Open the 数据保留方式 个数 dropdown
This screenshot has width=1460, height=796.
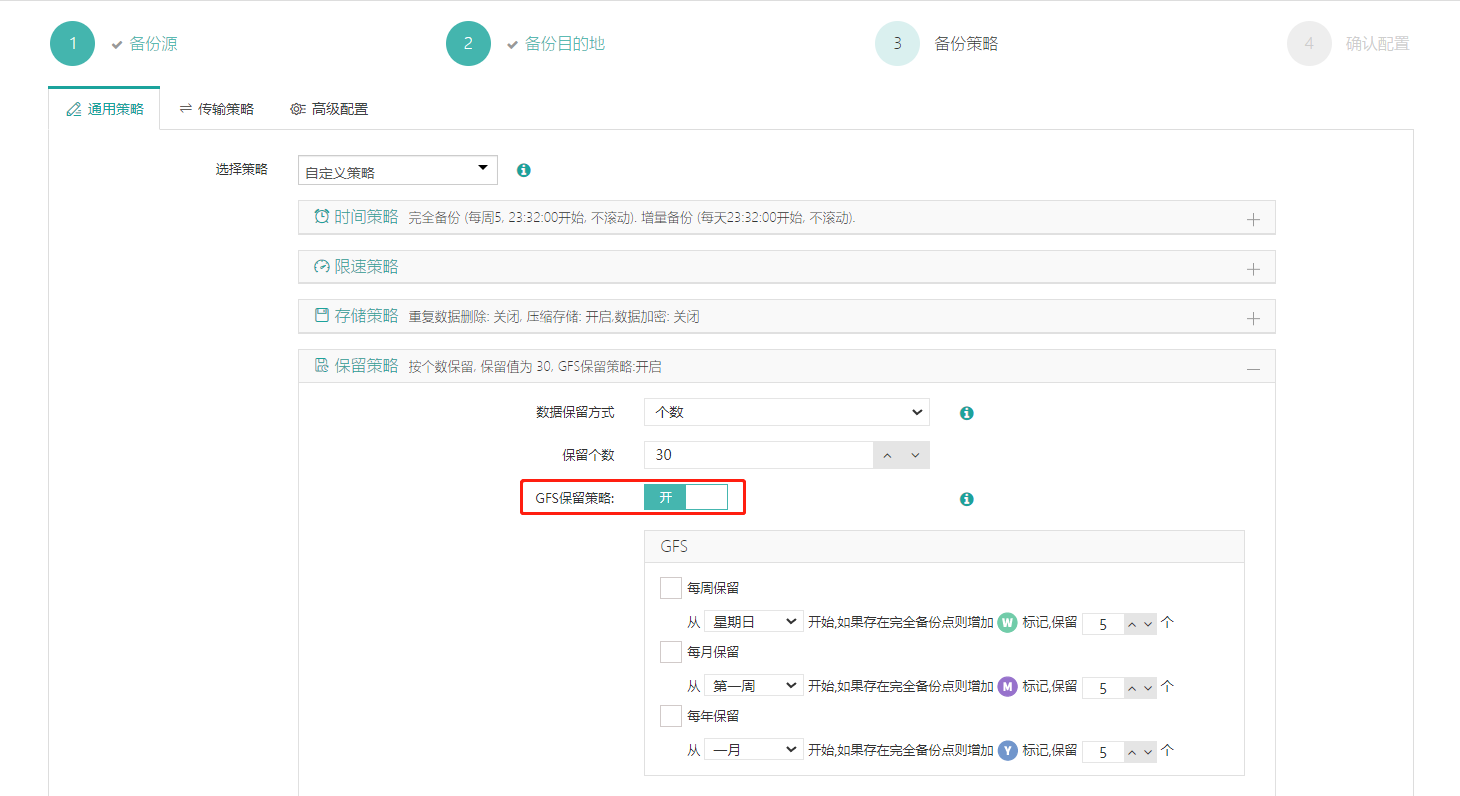tap(787, 412)
